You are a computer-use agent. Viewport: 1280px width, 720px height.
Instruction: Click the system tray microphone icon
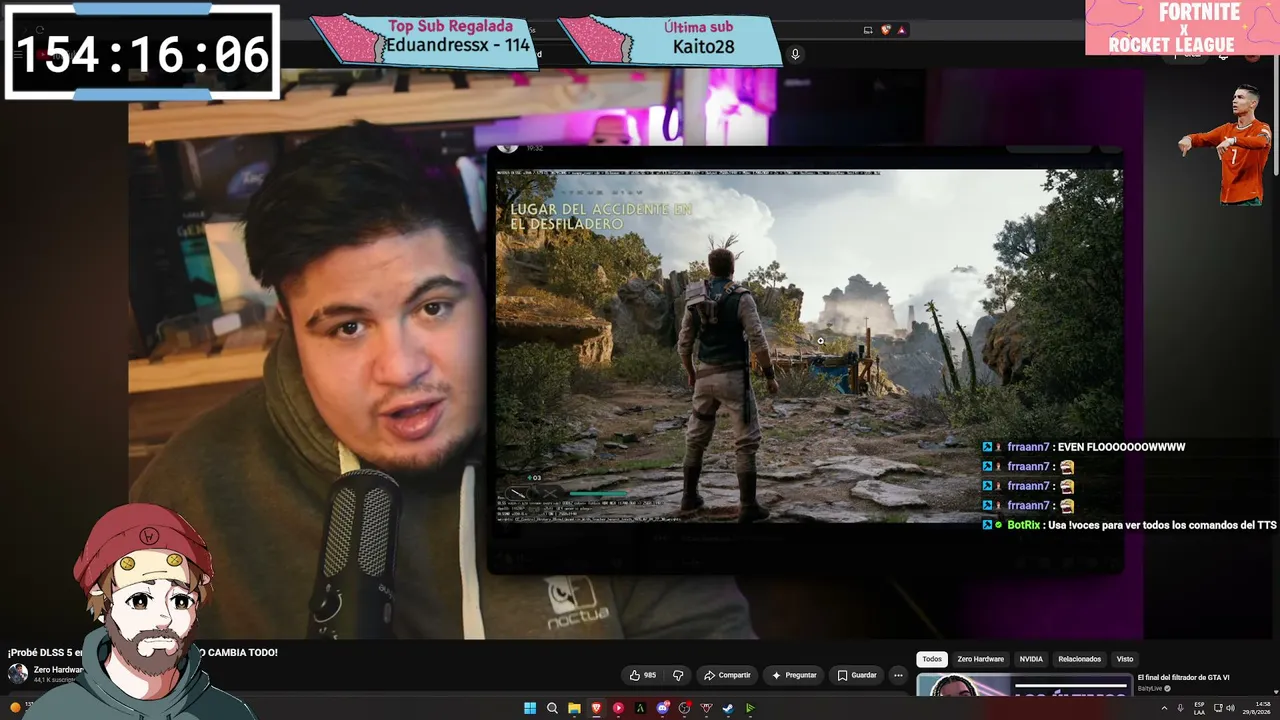tap(1180, 708)
